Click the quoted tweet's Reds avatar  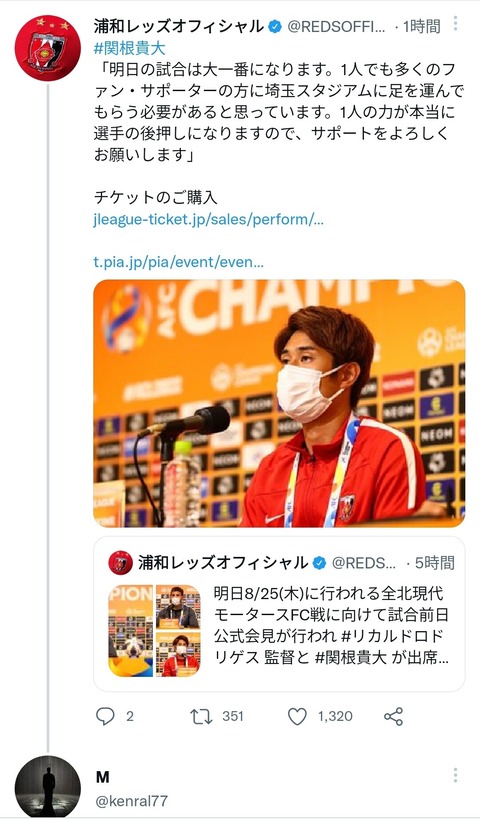coord(120,563)
